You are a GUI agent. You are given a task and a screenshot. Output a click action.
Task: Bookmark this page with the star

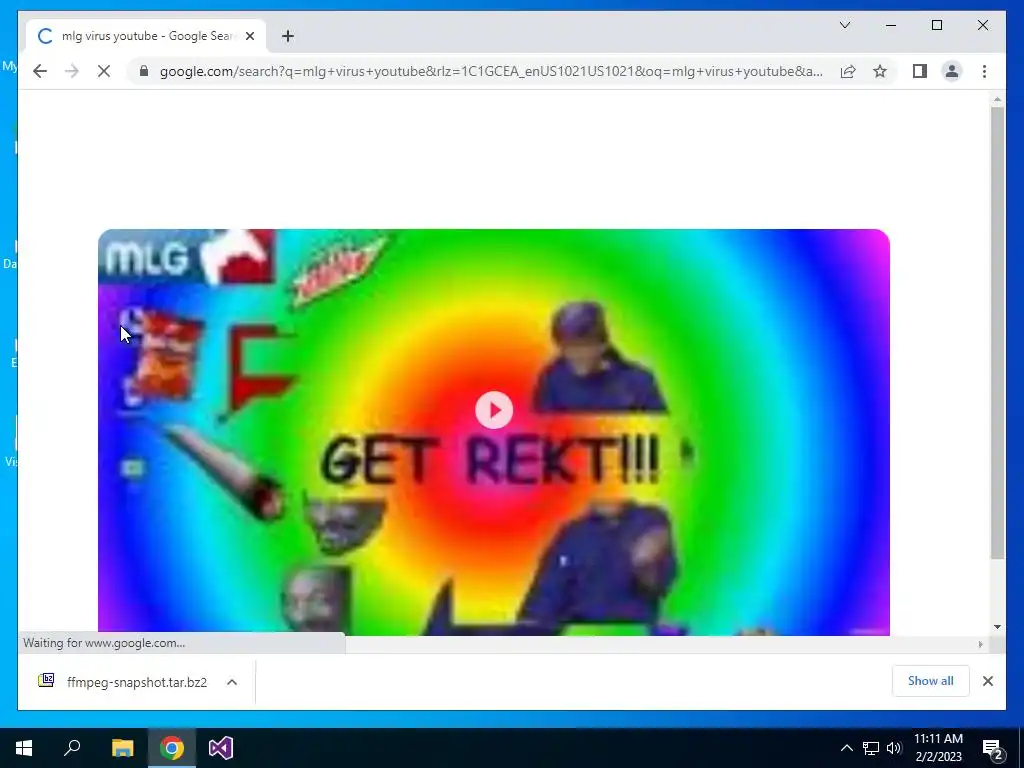(880, 71)
